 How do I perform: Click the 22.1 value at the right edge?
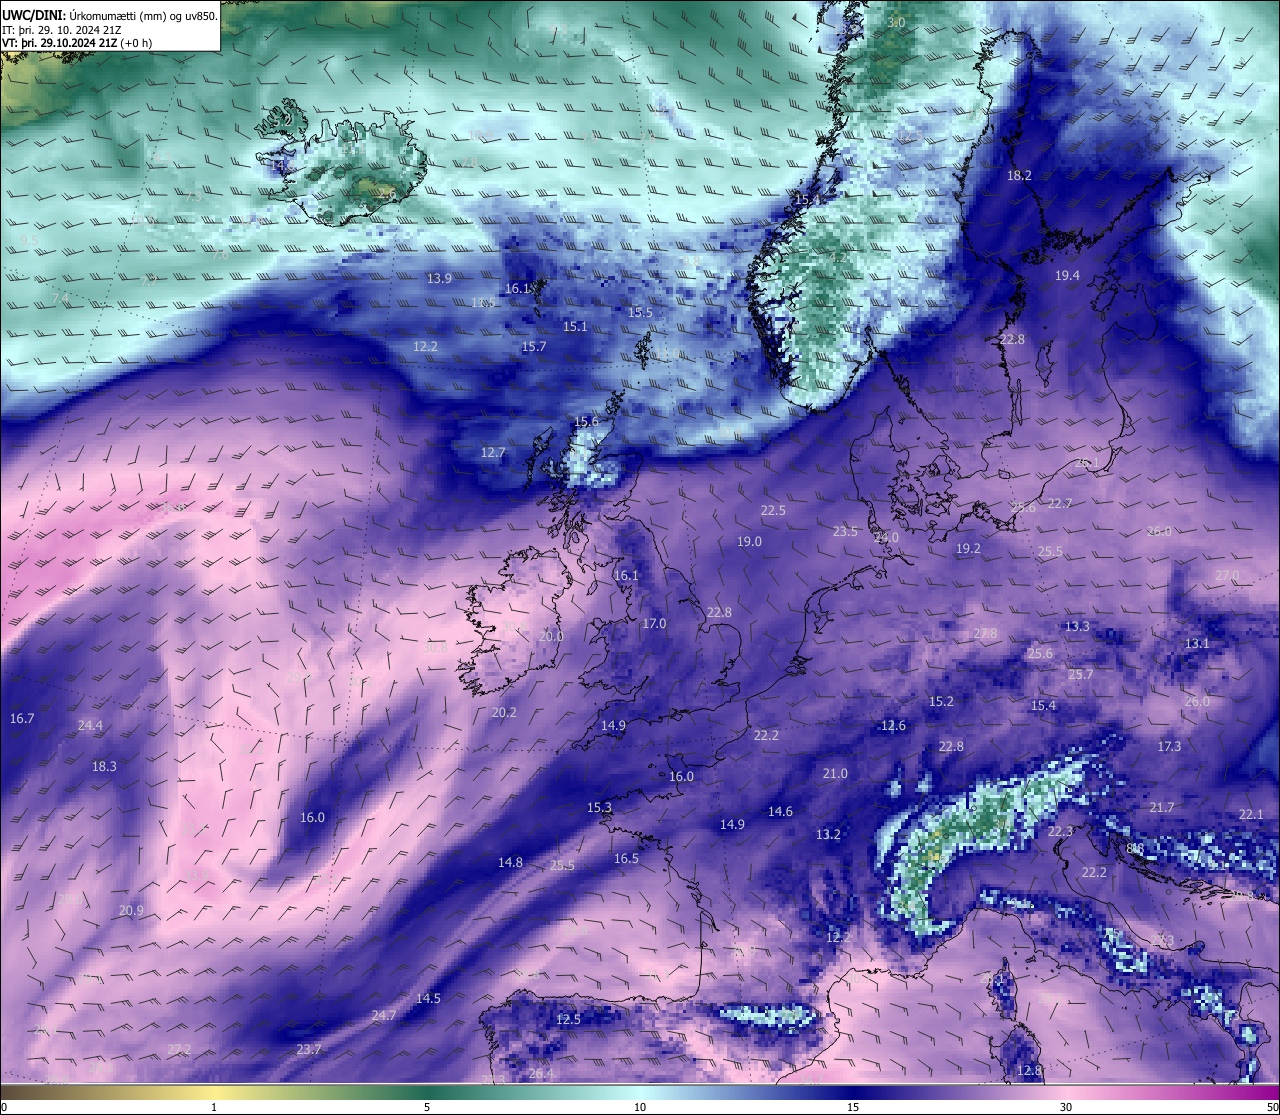[1251, 814]
